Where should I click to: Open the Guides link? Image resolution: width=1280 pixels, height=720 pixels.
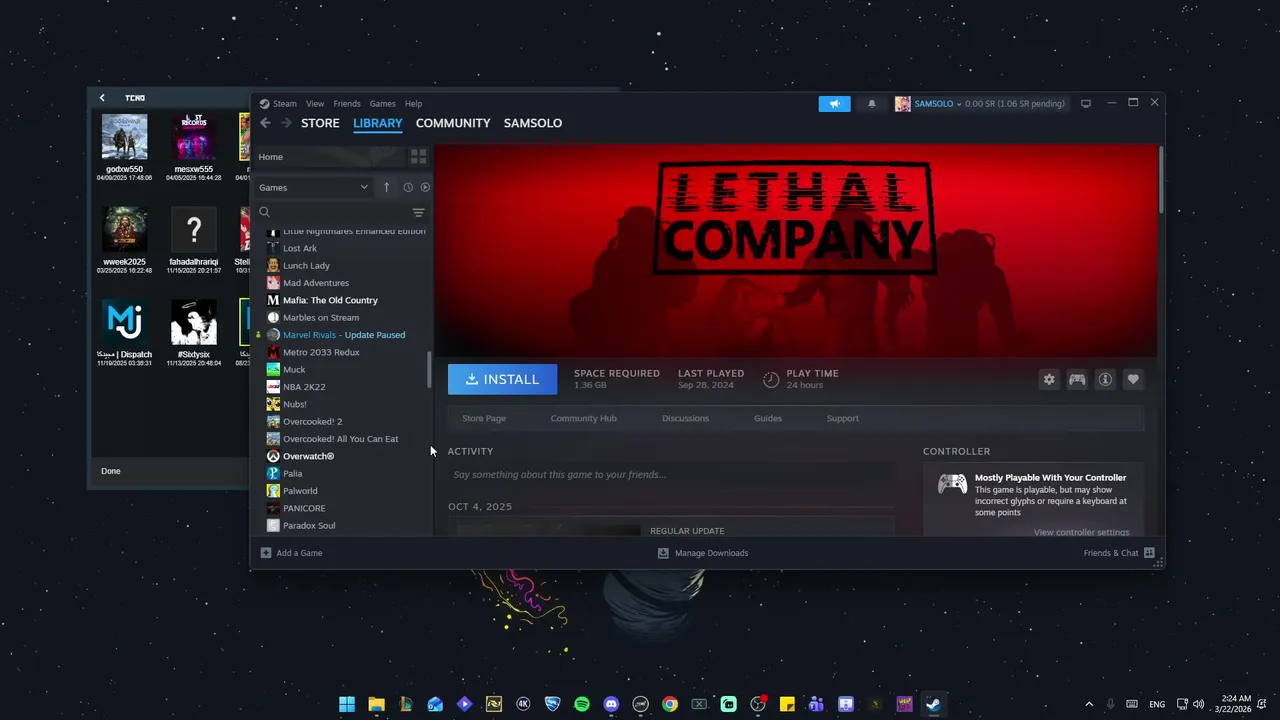point(768,418)
